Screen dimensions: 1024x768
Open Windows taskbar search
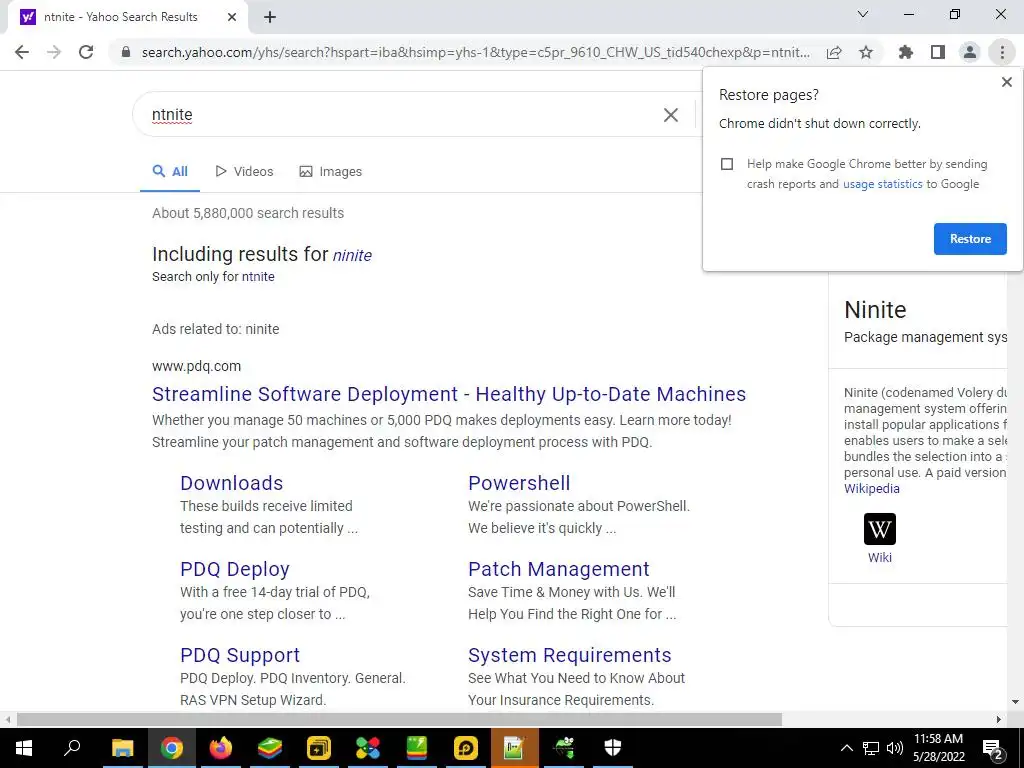(x=72, y=748)
